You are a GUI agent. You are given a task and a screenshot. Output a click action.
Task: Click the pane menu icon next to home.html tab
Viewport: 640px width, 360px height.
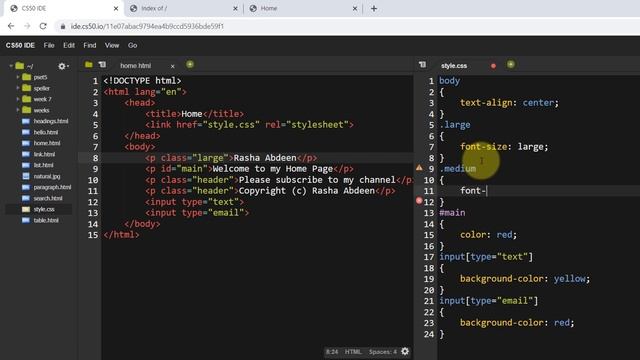click(x=102, y=64)
